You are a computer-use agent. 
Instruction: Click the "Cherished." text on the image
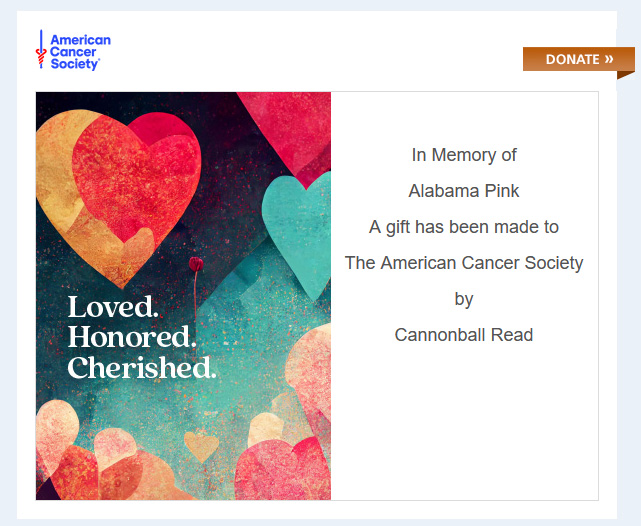[141, 367]
